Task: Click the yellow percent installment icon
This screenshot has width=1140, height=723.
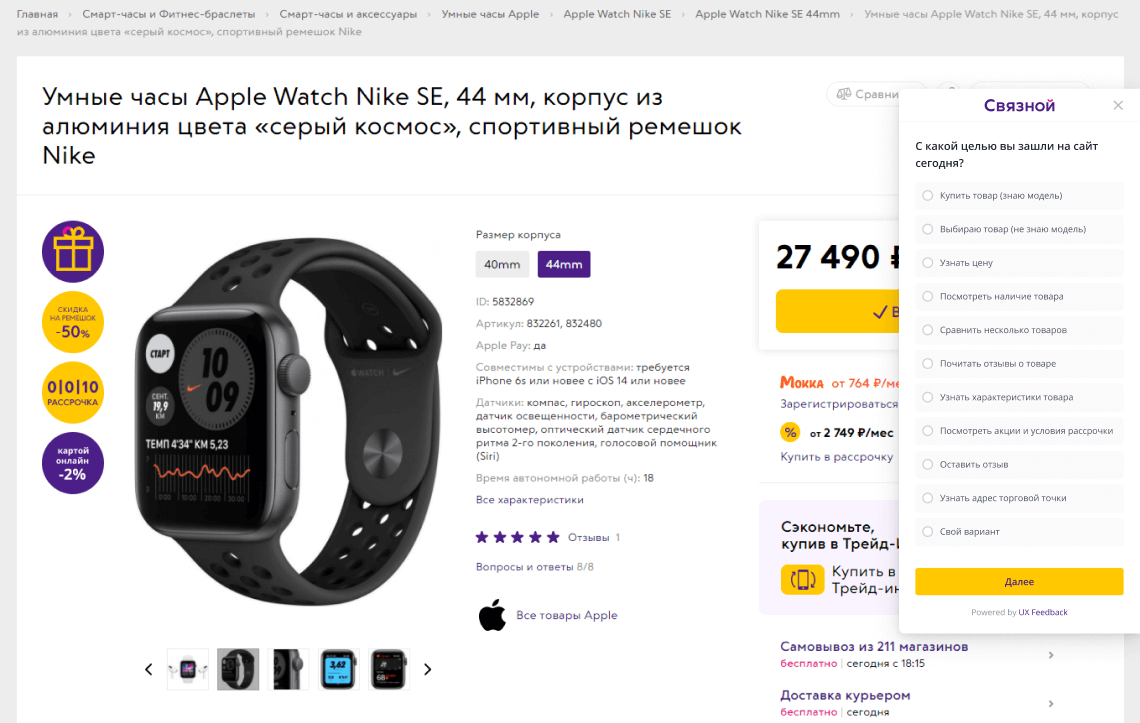Action: tap(790, 432)
